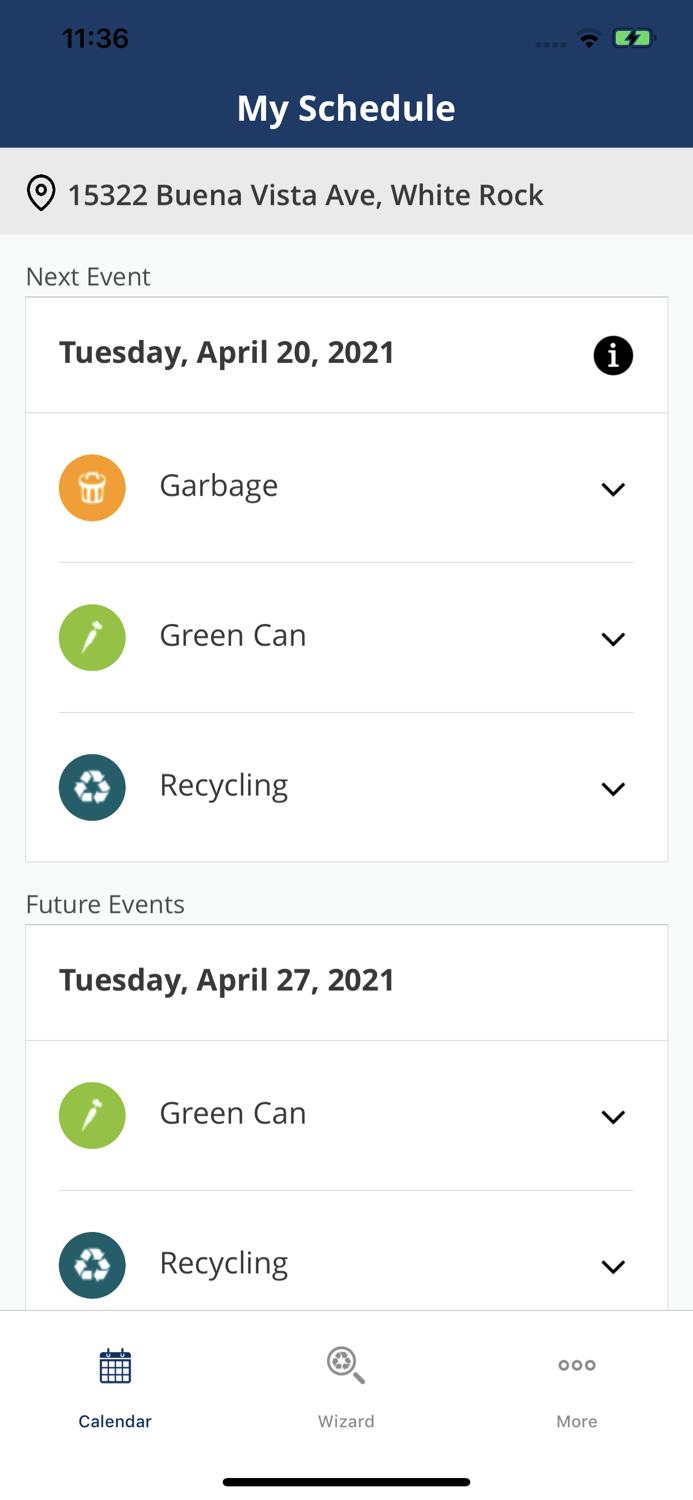
Task: Tap the orange Garbage bin icon
Action: tap(92, 487)
